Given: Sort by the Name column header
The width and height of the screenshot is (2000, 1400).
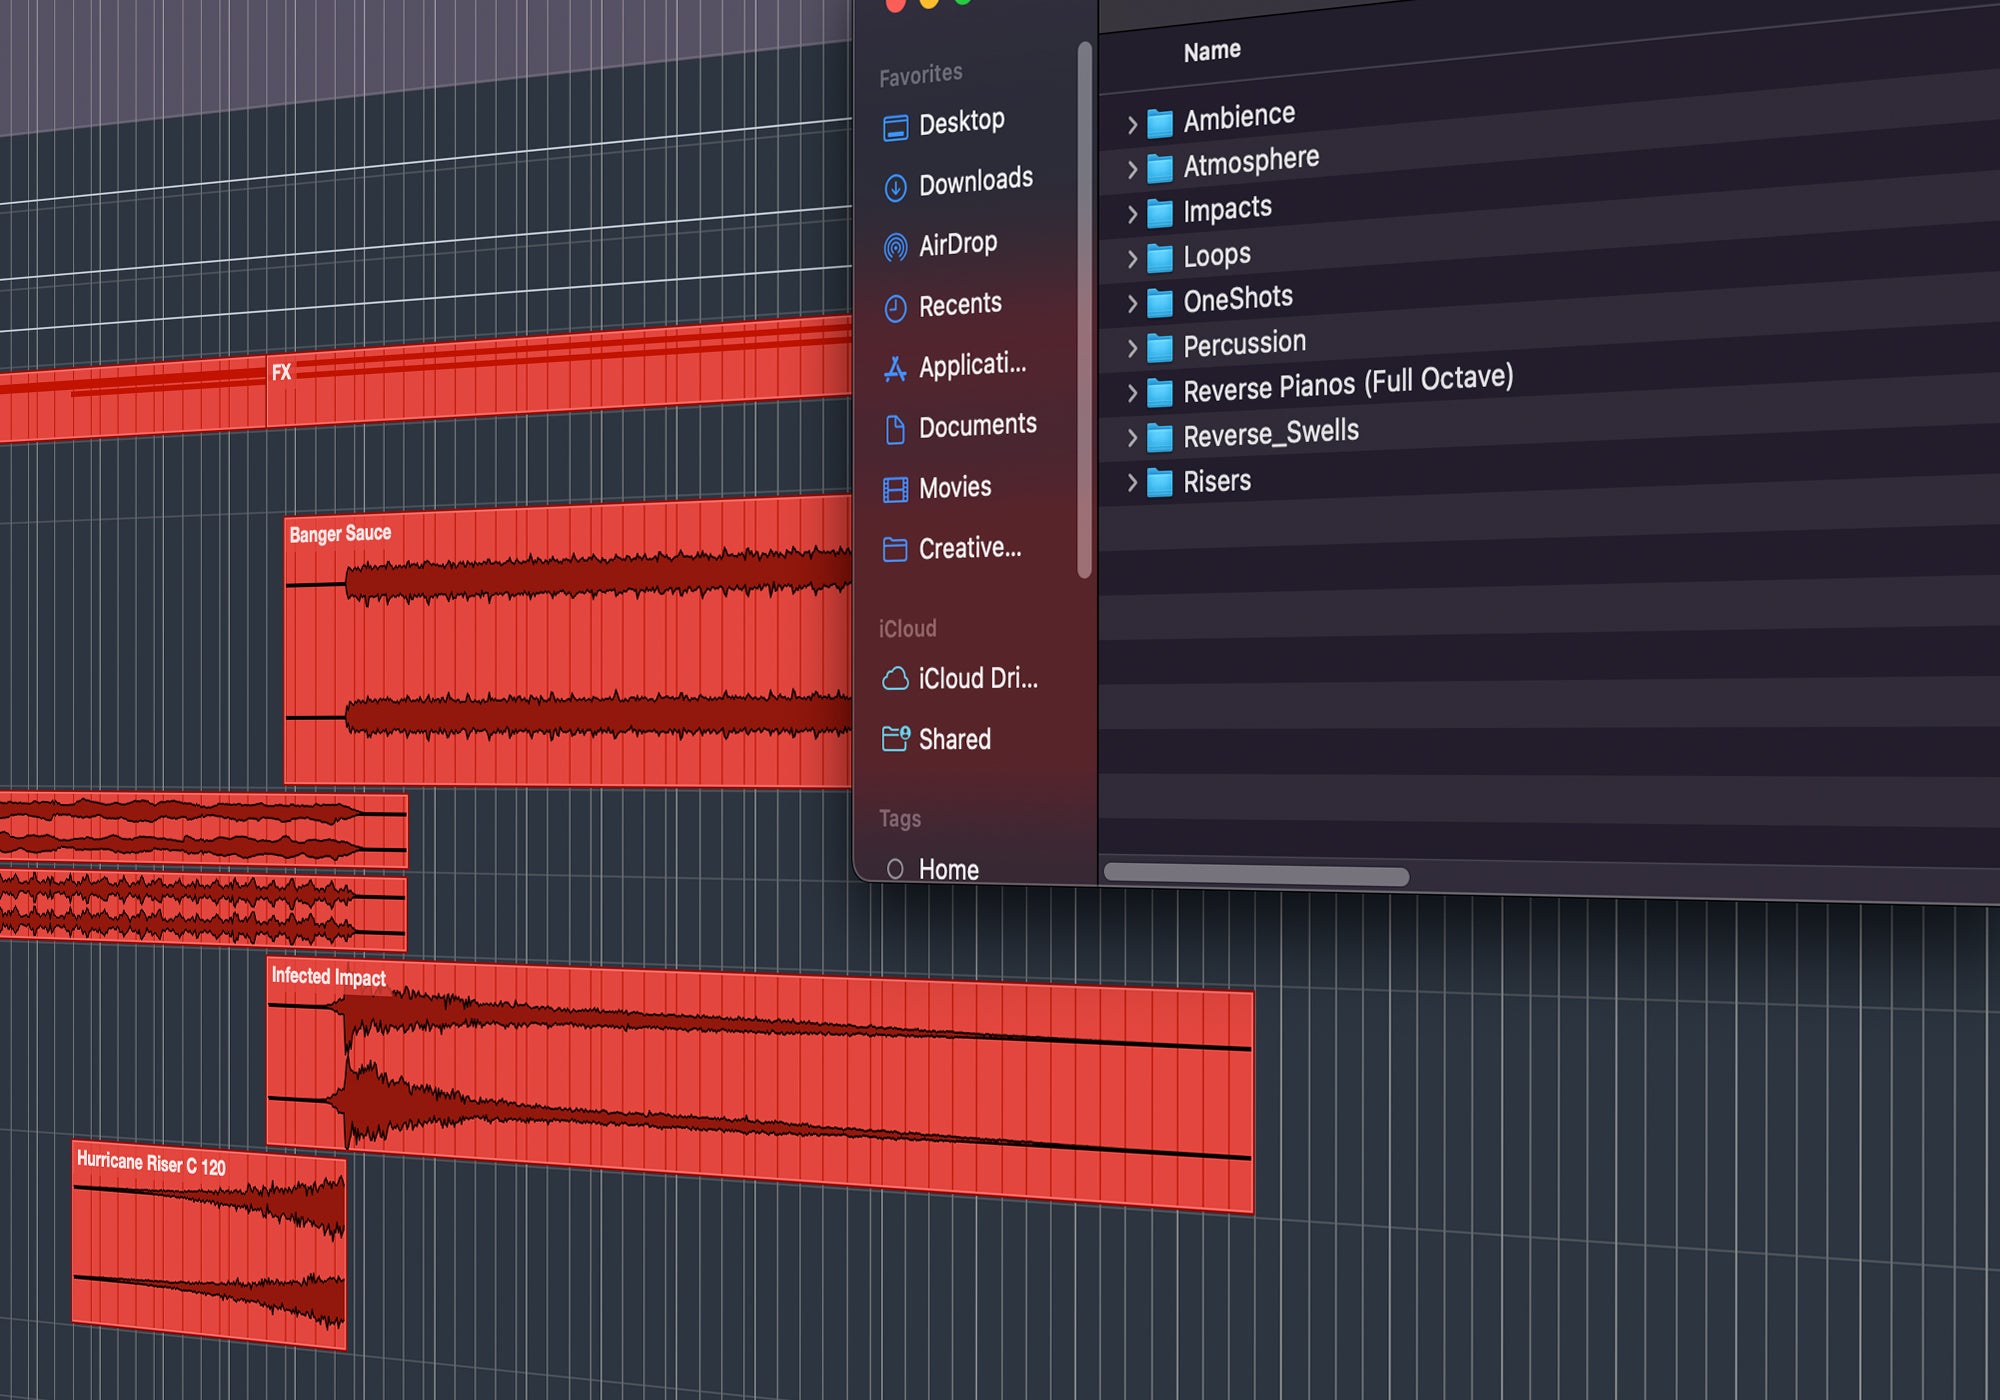Looking at the screenshot, I should tap(1212, 51).
